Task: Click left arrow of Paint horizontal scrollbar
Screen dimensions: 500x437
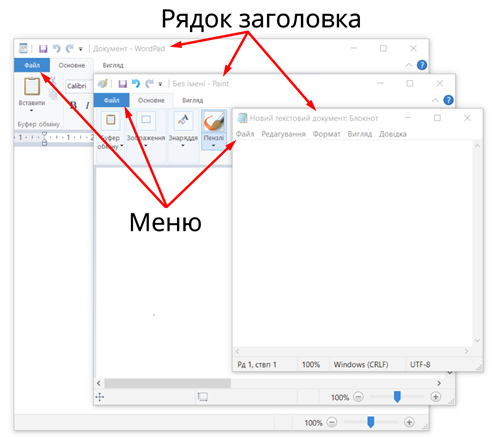Action: coord(99,383)
